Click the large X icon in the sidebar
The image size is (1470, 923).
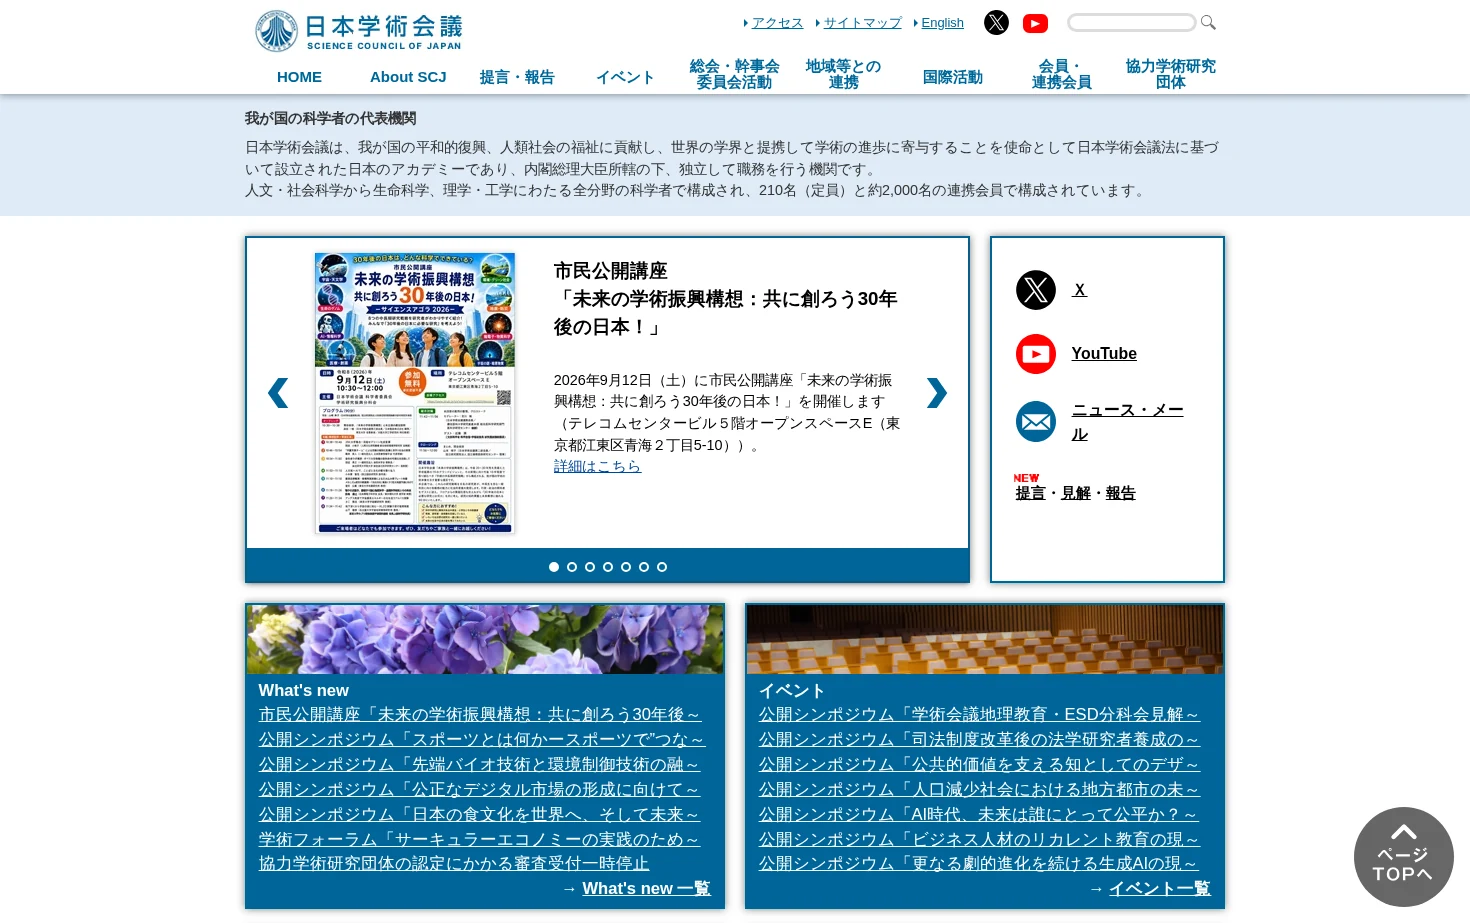[x=1036, y=290]
